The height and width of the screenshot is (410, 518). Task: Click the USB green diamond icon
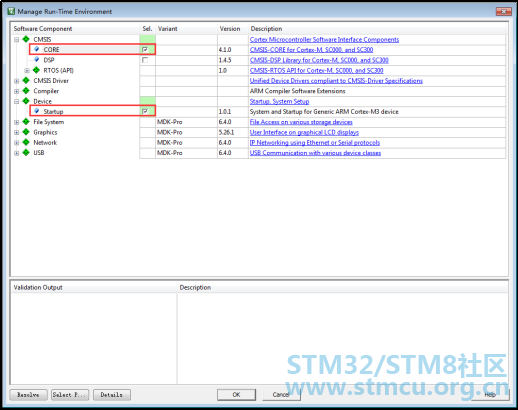26,153
